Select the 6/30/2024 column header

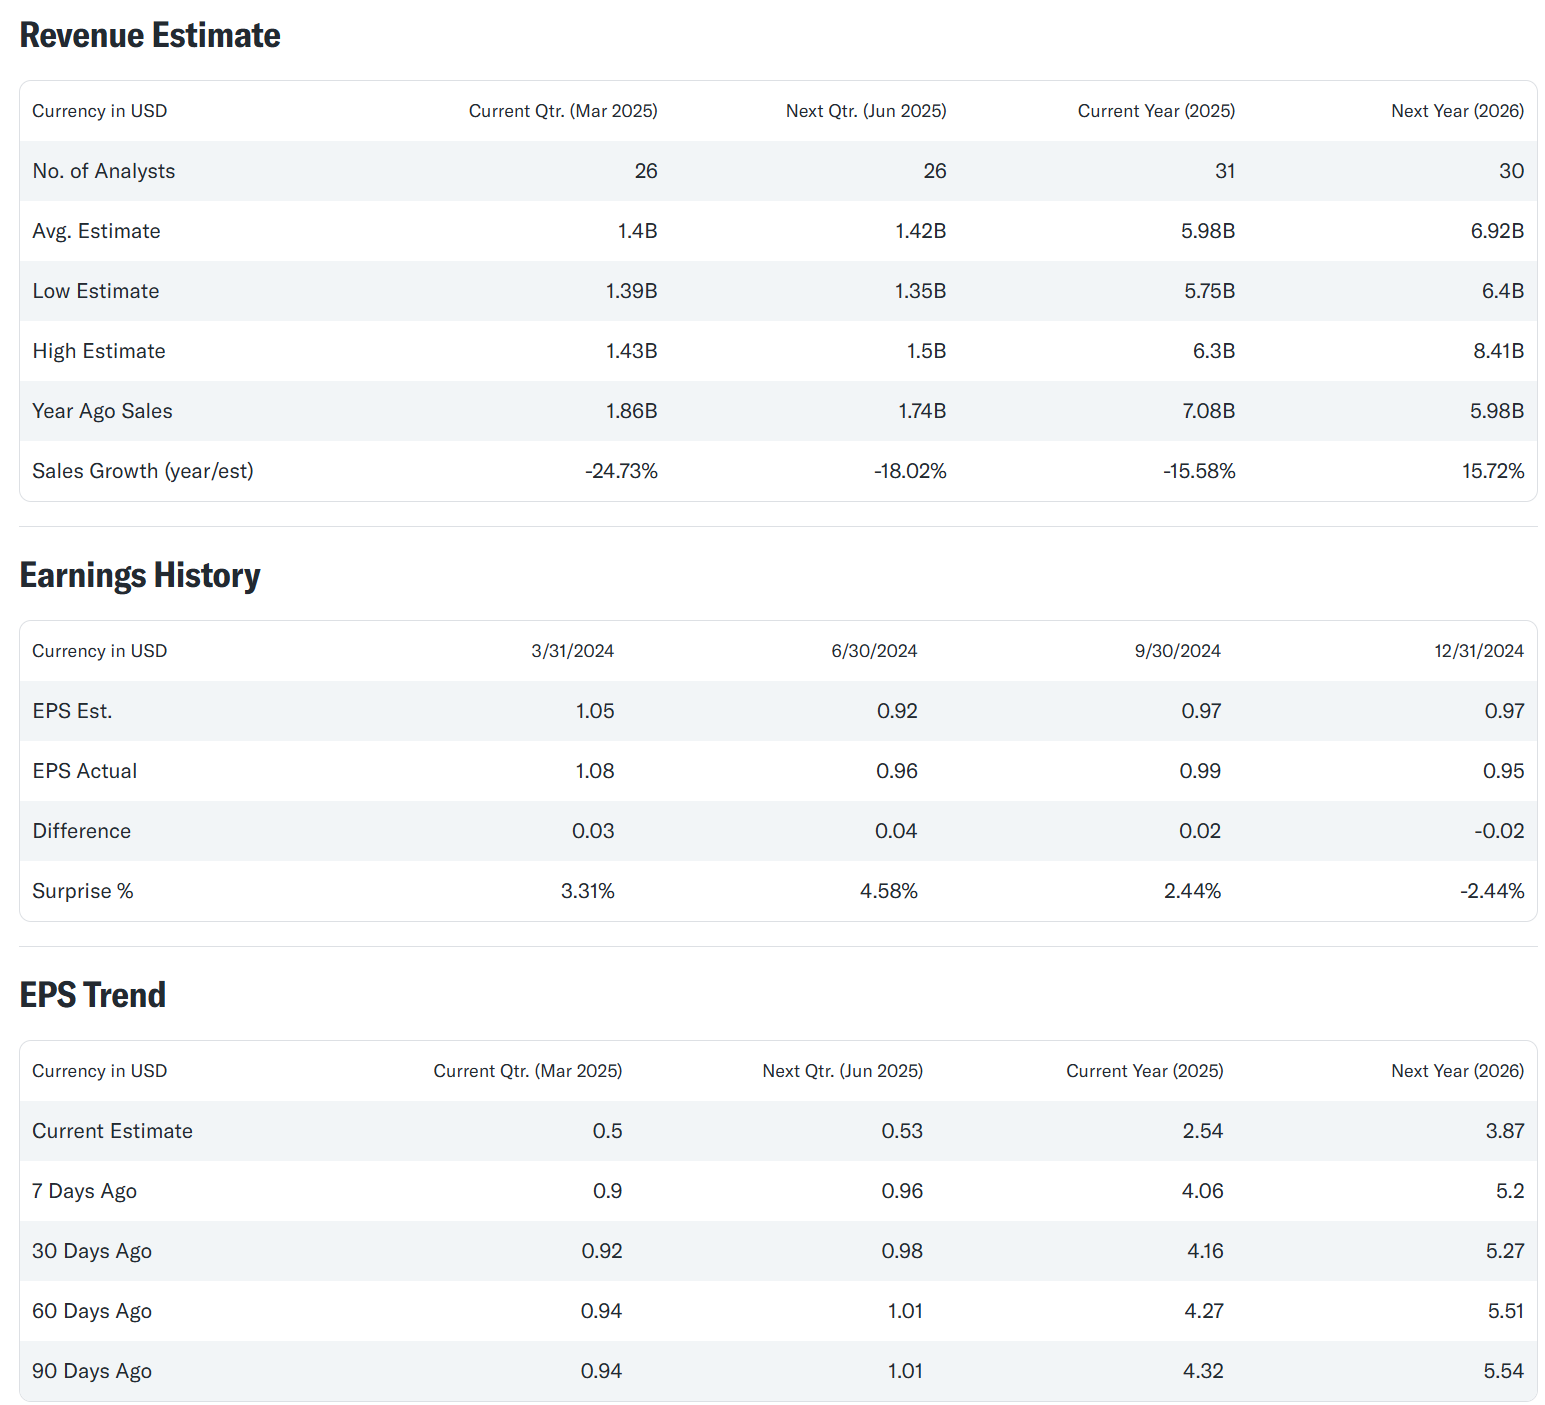874,651
